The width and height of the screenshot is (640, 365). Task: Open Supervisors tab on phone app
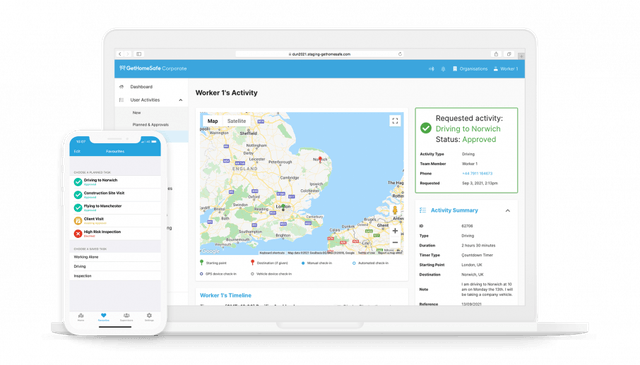[127, 317]
